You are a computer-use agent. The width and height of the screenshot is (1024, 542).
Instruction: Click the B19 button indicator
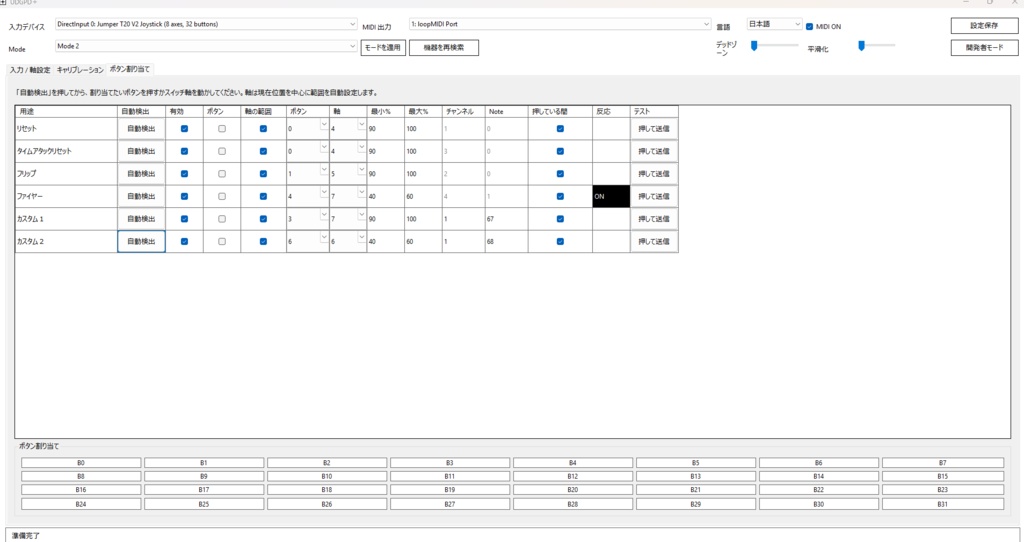[x=450, y=490]
